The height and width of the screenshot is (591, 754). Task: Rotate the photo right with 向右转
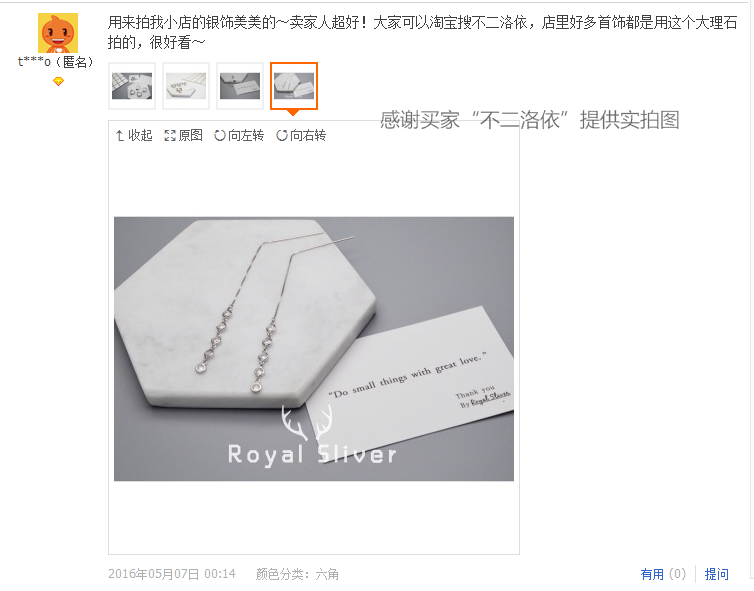[x=301, y=136]
